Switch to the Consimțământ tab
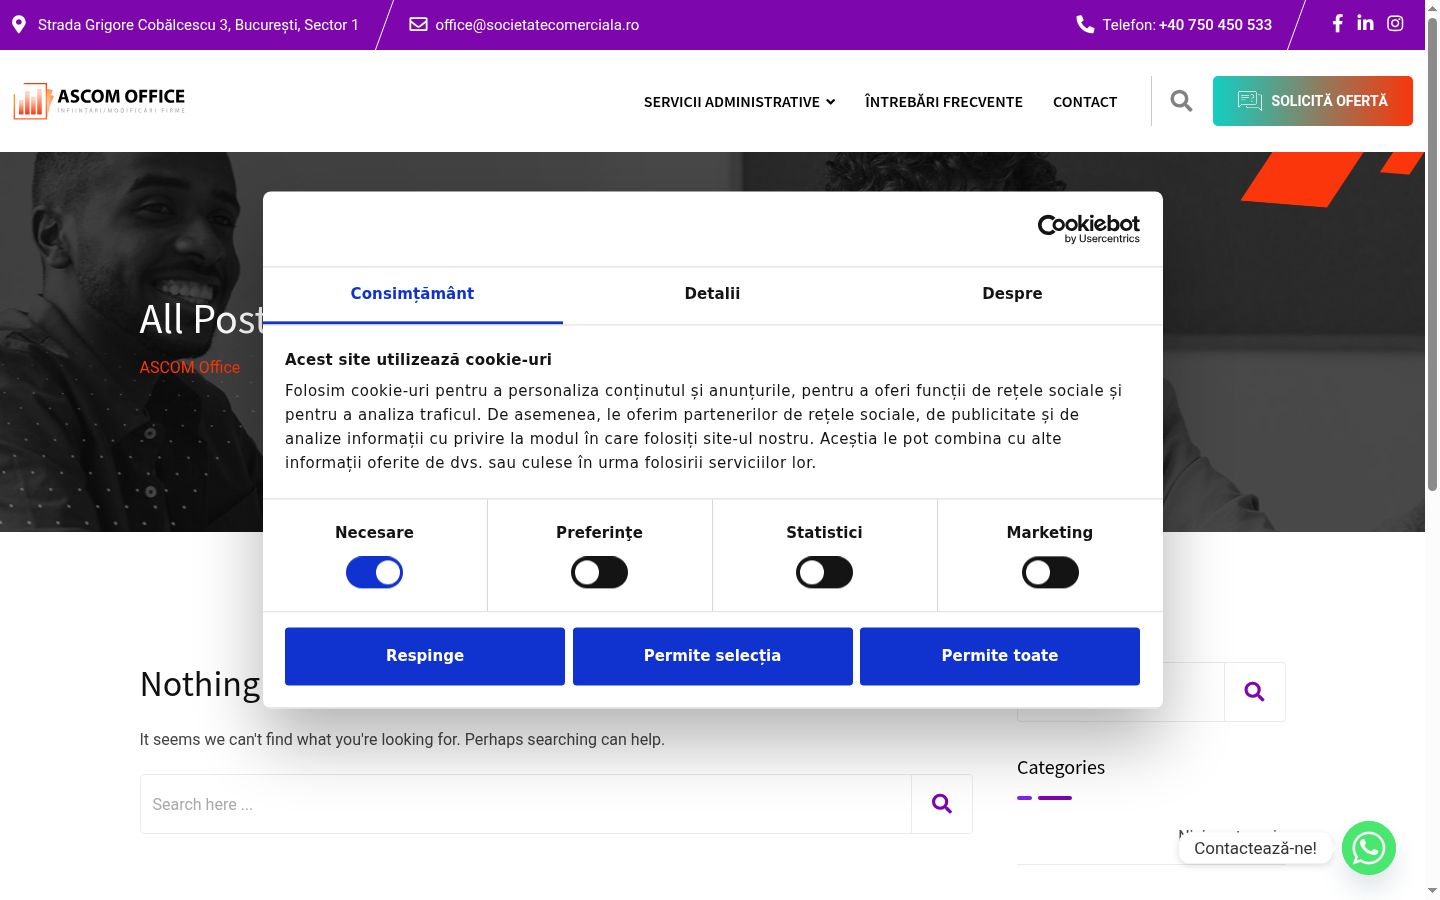 click(x=412, y=294)
